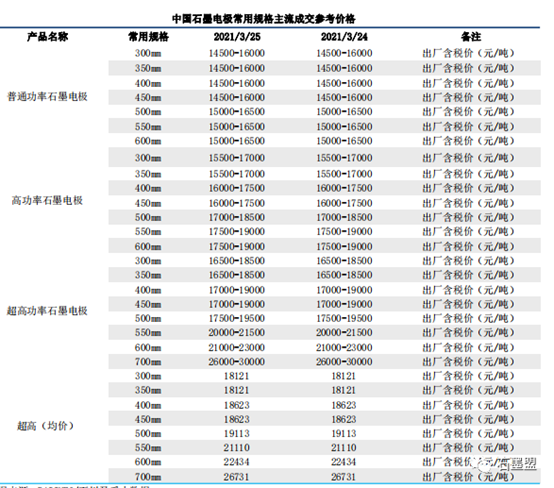Click the 21000-23000 price under 2021/3/25
The height and width of the screenshot is (488, 554).
pyautogui.click(x=236, y=348)
